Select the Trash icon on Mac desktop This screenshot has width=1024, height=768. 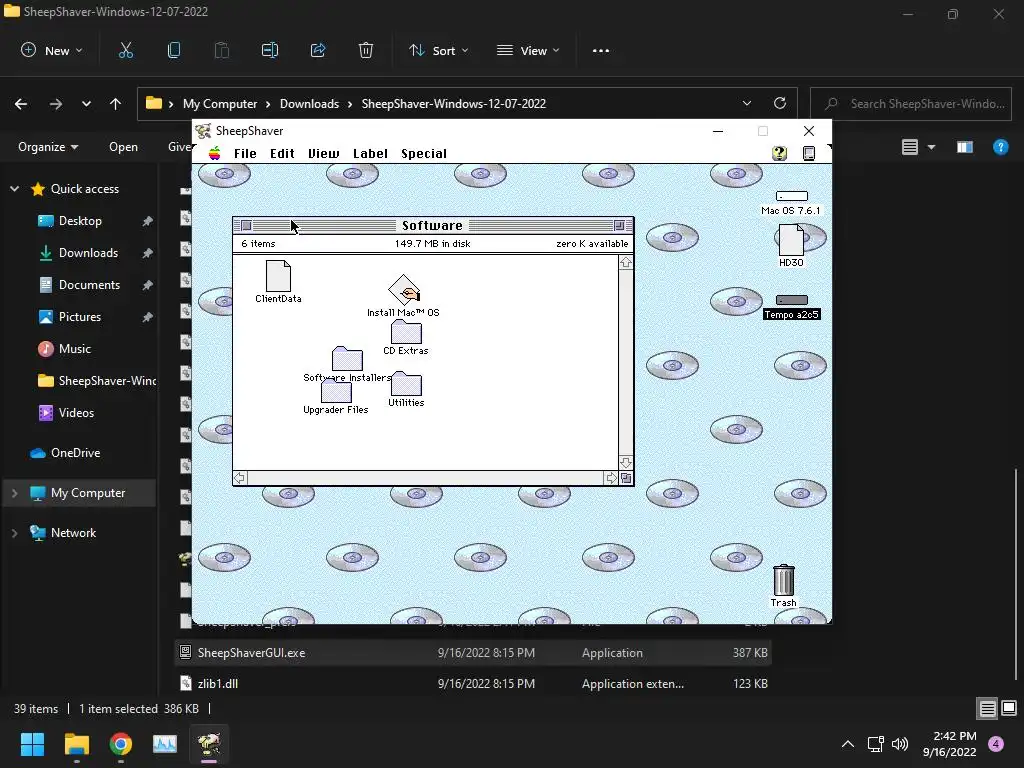point(783,580)
